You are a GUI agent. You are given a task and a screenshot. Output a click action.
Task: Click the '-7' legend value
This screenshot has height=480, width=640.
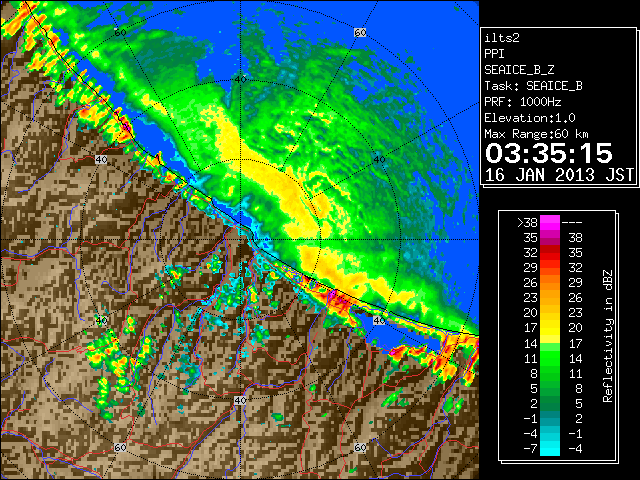pyautogui.click(x=530, y=449)
